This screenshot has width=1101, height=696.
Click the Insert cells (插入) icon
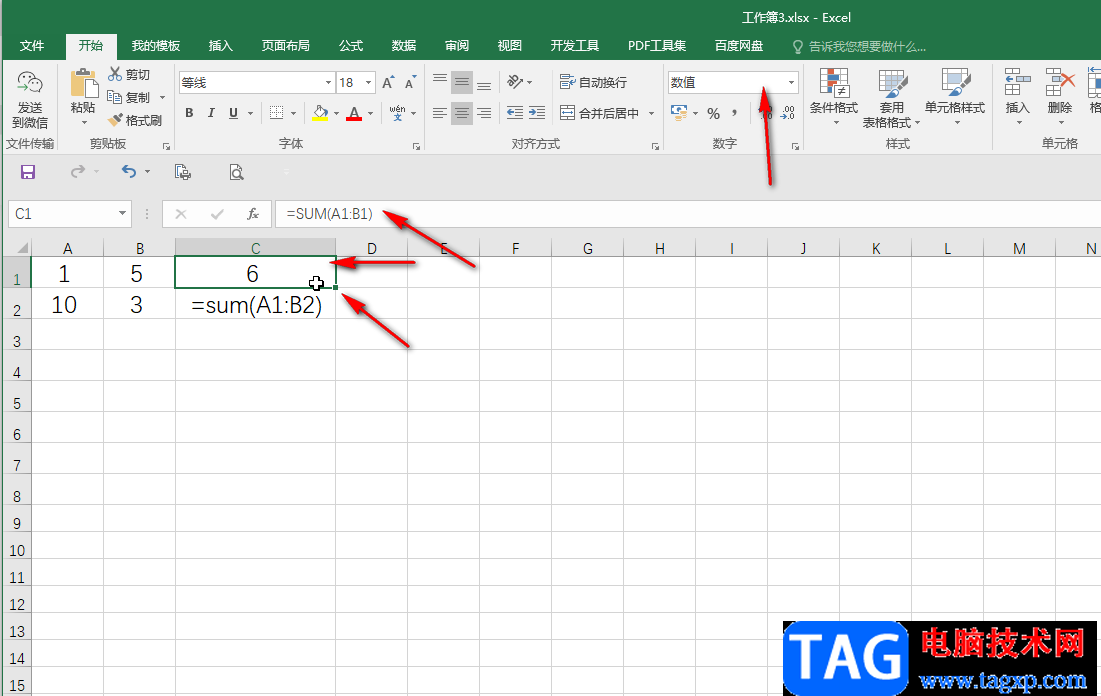1017,82
